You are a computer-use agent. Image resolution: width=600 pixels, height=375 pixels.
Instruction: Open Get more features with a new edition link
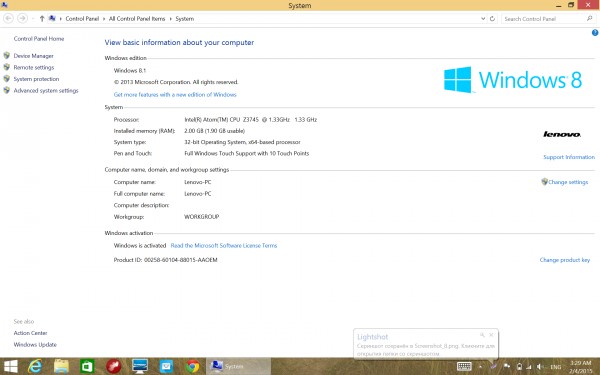point(175,95)
